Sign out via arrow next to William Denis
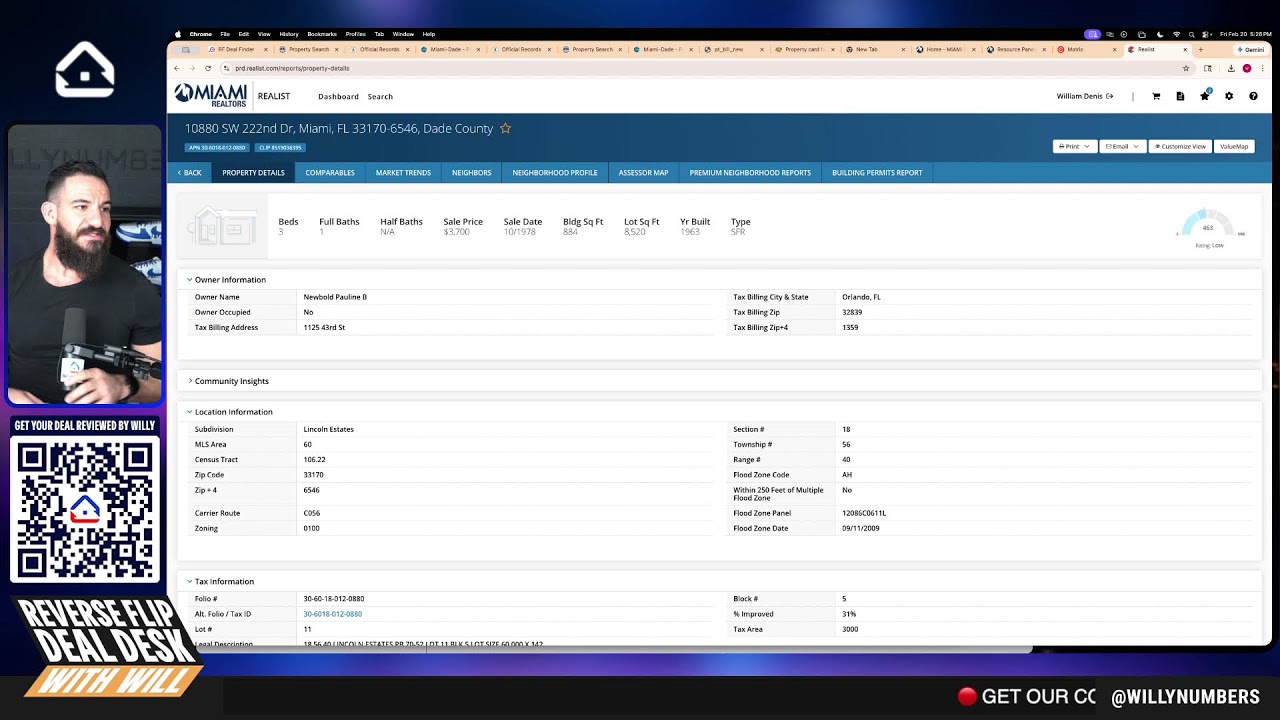1280x720 pixels. click(1109, 96)
